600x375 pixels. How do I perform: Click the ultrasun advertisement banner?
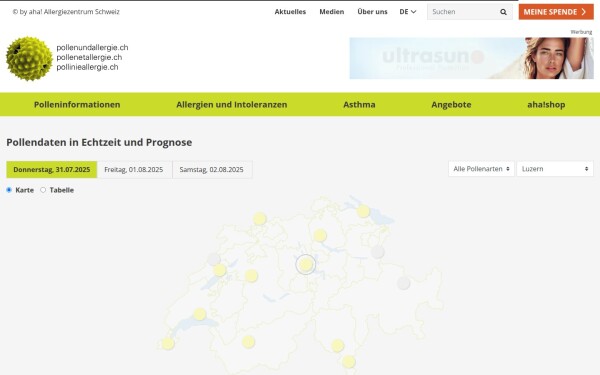click(471, 58)
